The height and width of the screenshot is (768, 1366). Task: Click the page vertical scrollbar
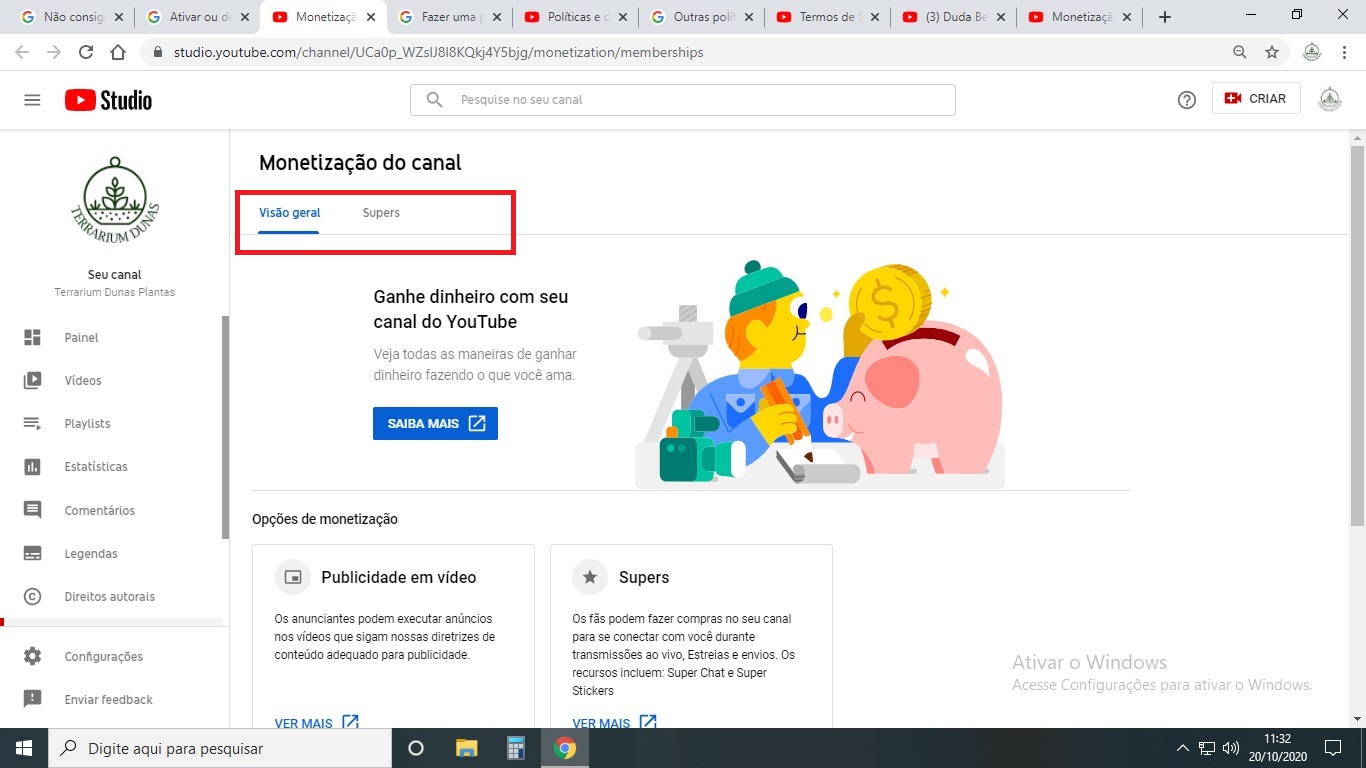(x=1357, y=336)
